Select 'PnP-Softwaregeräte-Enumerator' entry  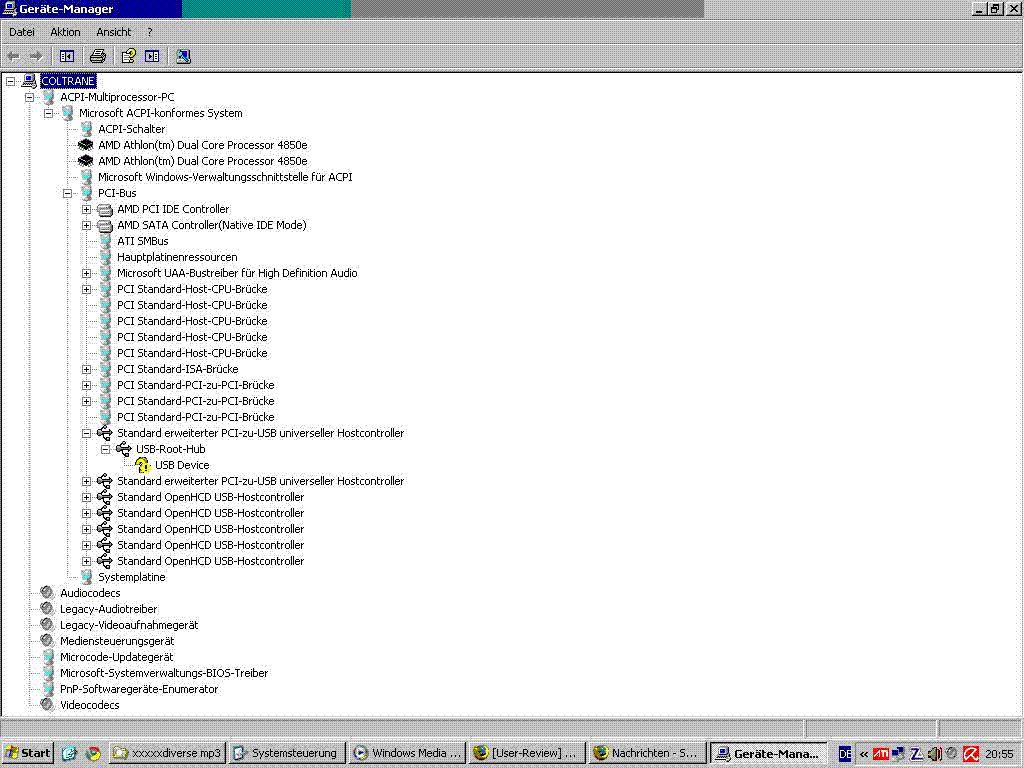[x=139, y=689]
